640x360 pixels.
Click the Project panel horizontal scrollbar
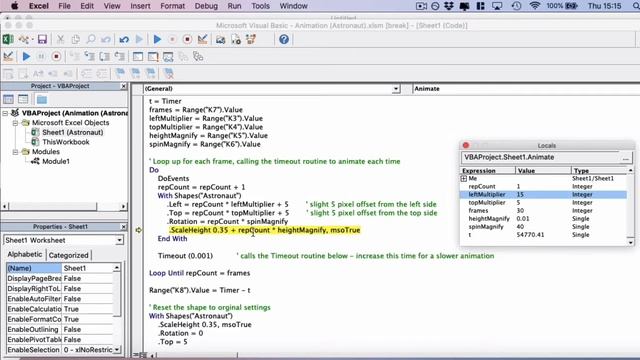pyautogui.click(x=64, y=207)
